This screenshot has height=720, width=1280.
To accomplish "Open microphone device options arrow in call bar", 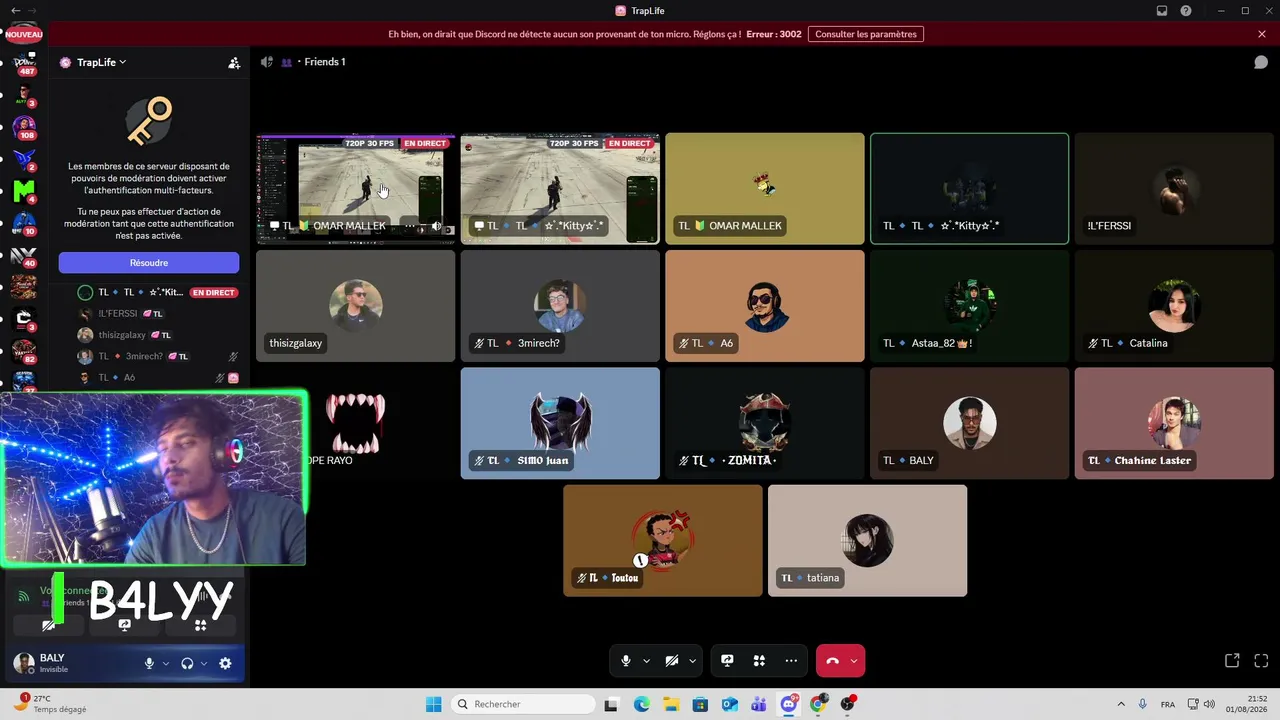I will (646, 661).
